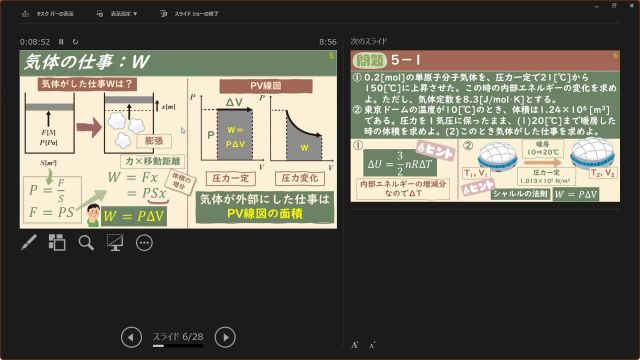Pause the presentation timer

point(61,42)
